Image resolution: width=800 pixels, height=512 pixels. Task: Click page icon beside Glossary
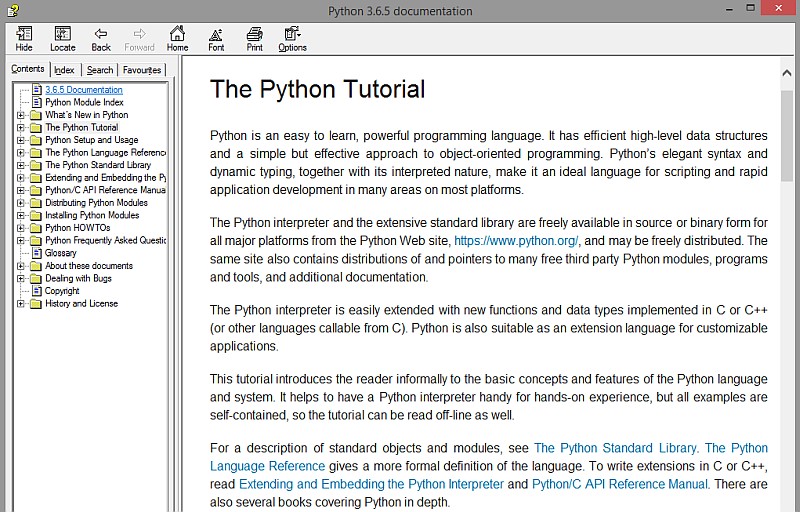pos(37,253)
